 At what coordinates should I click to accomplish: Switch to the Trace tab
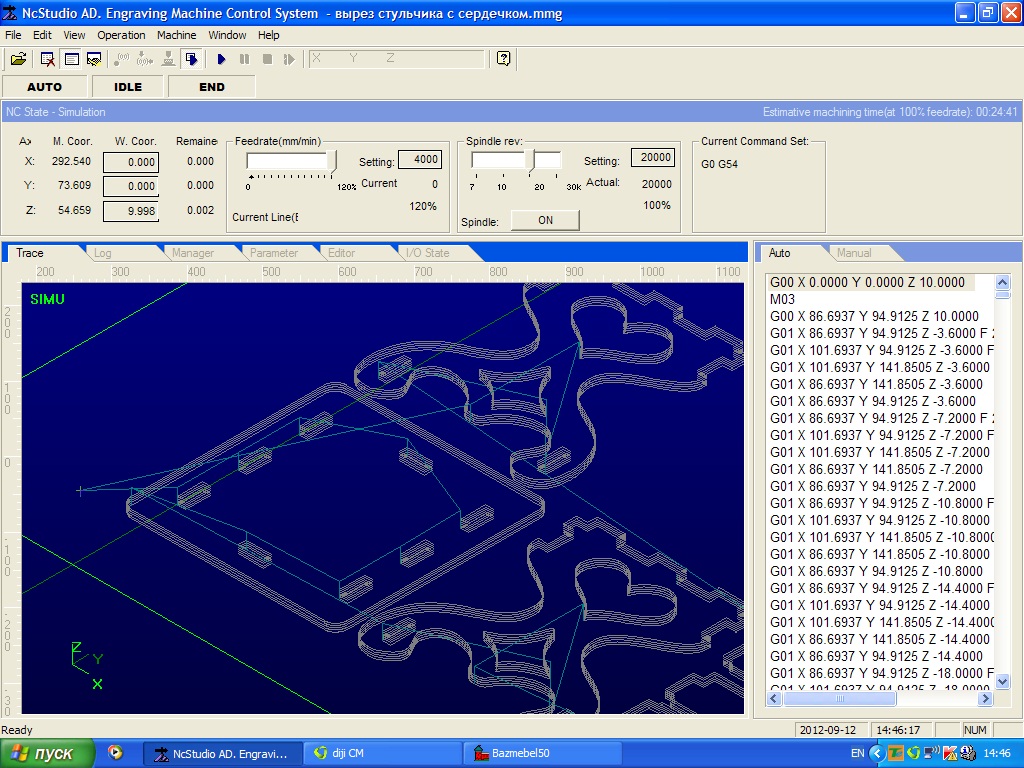point(30,253)
